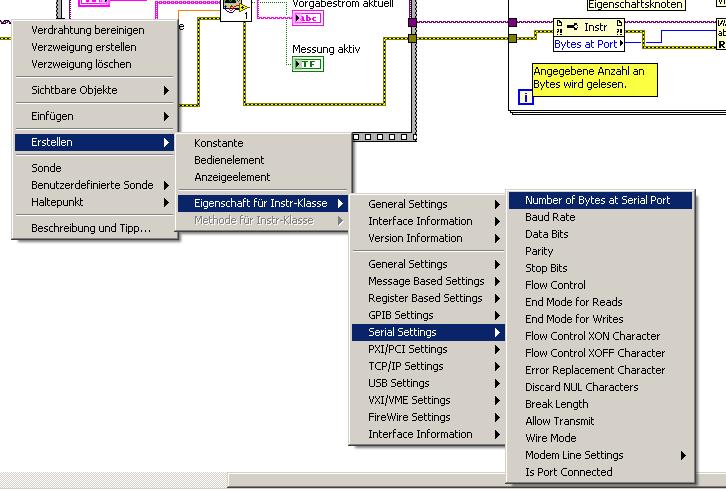Open GPIB Settings submenu

click(428, 315)
